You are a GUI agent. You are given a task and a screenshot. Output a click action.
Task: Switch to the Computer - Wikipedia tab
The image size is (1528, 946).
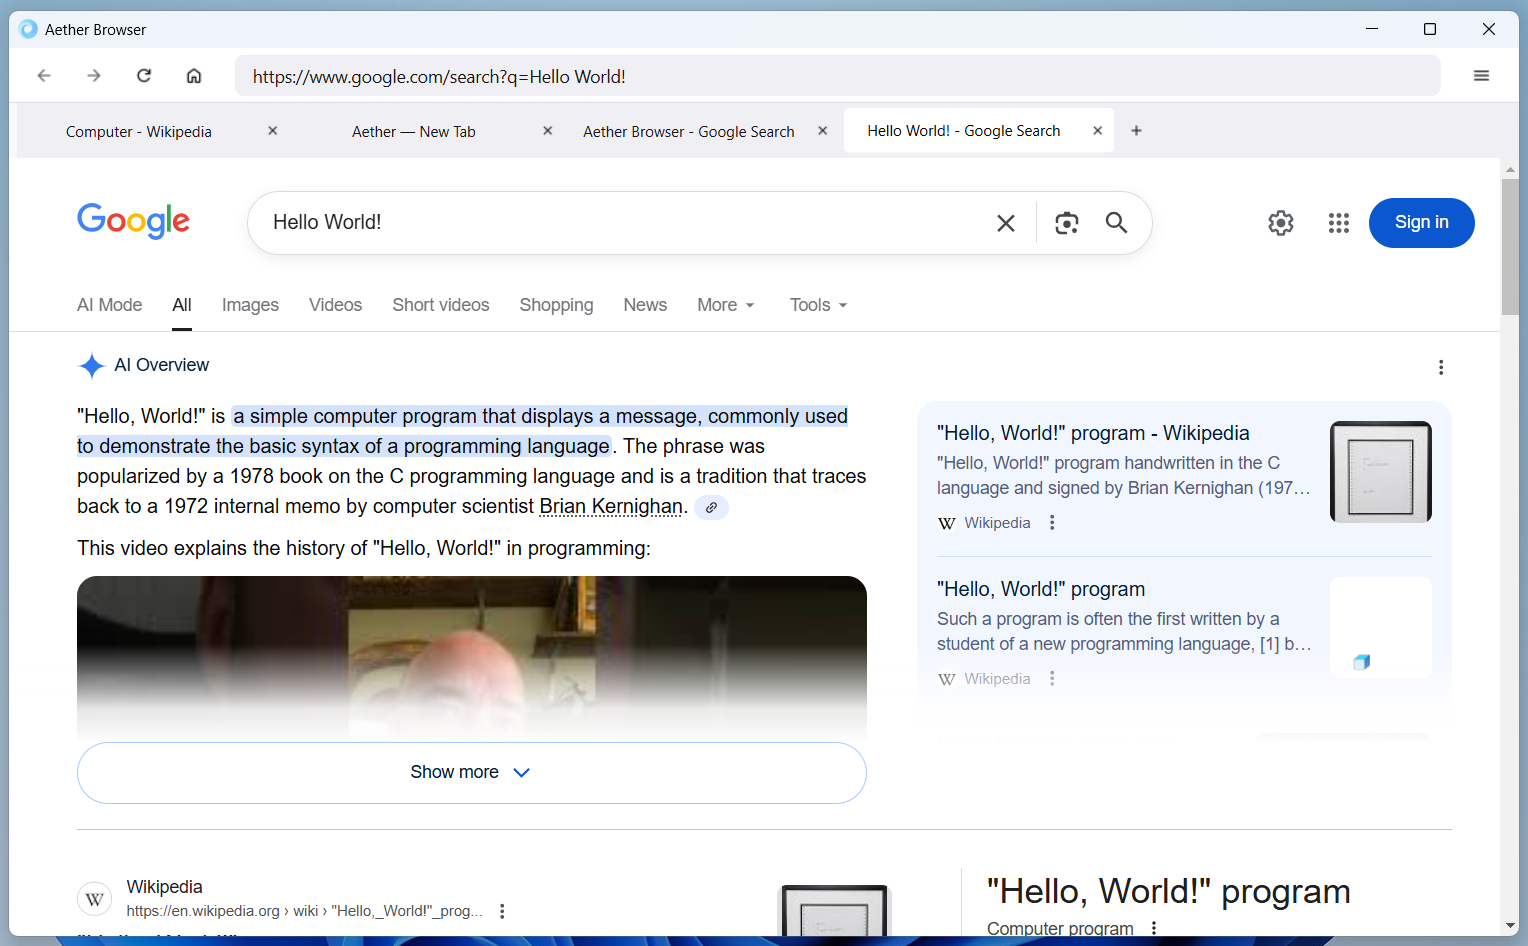click(x=139, y=131)
